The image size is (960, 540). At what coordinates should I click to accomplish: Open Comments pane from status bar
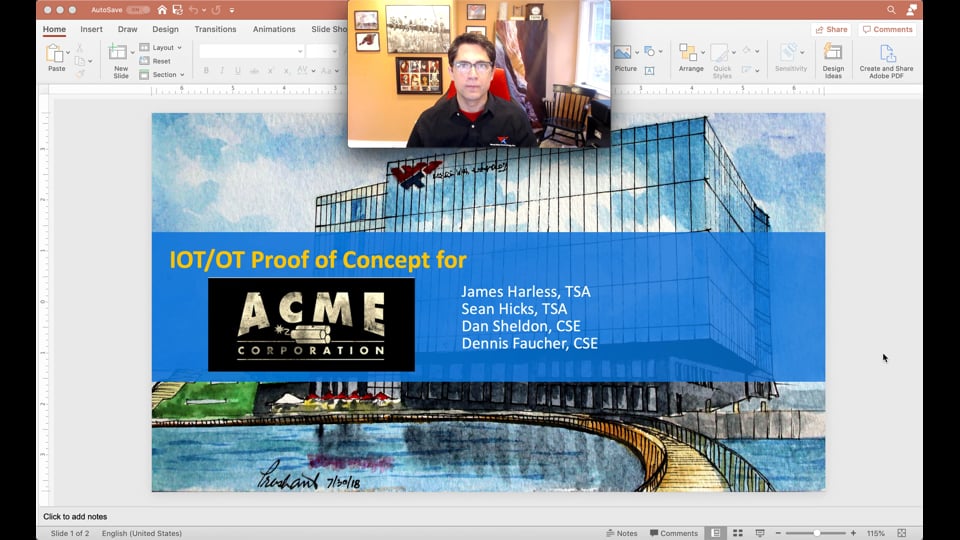[x=673, y=533]
